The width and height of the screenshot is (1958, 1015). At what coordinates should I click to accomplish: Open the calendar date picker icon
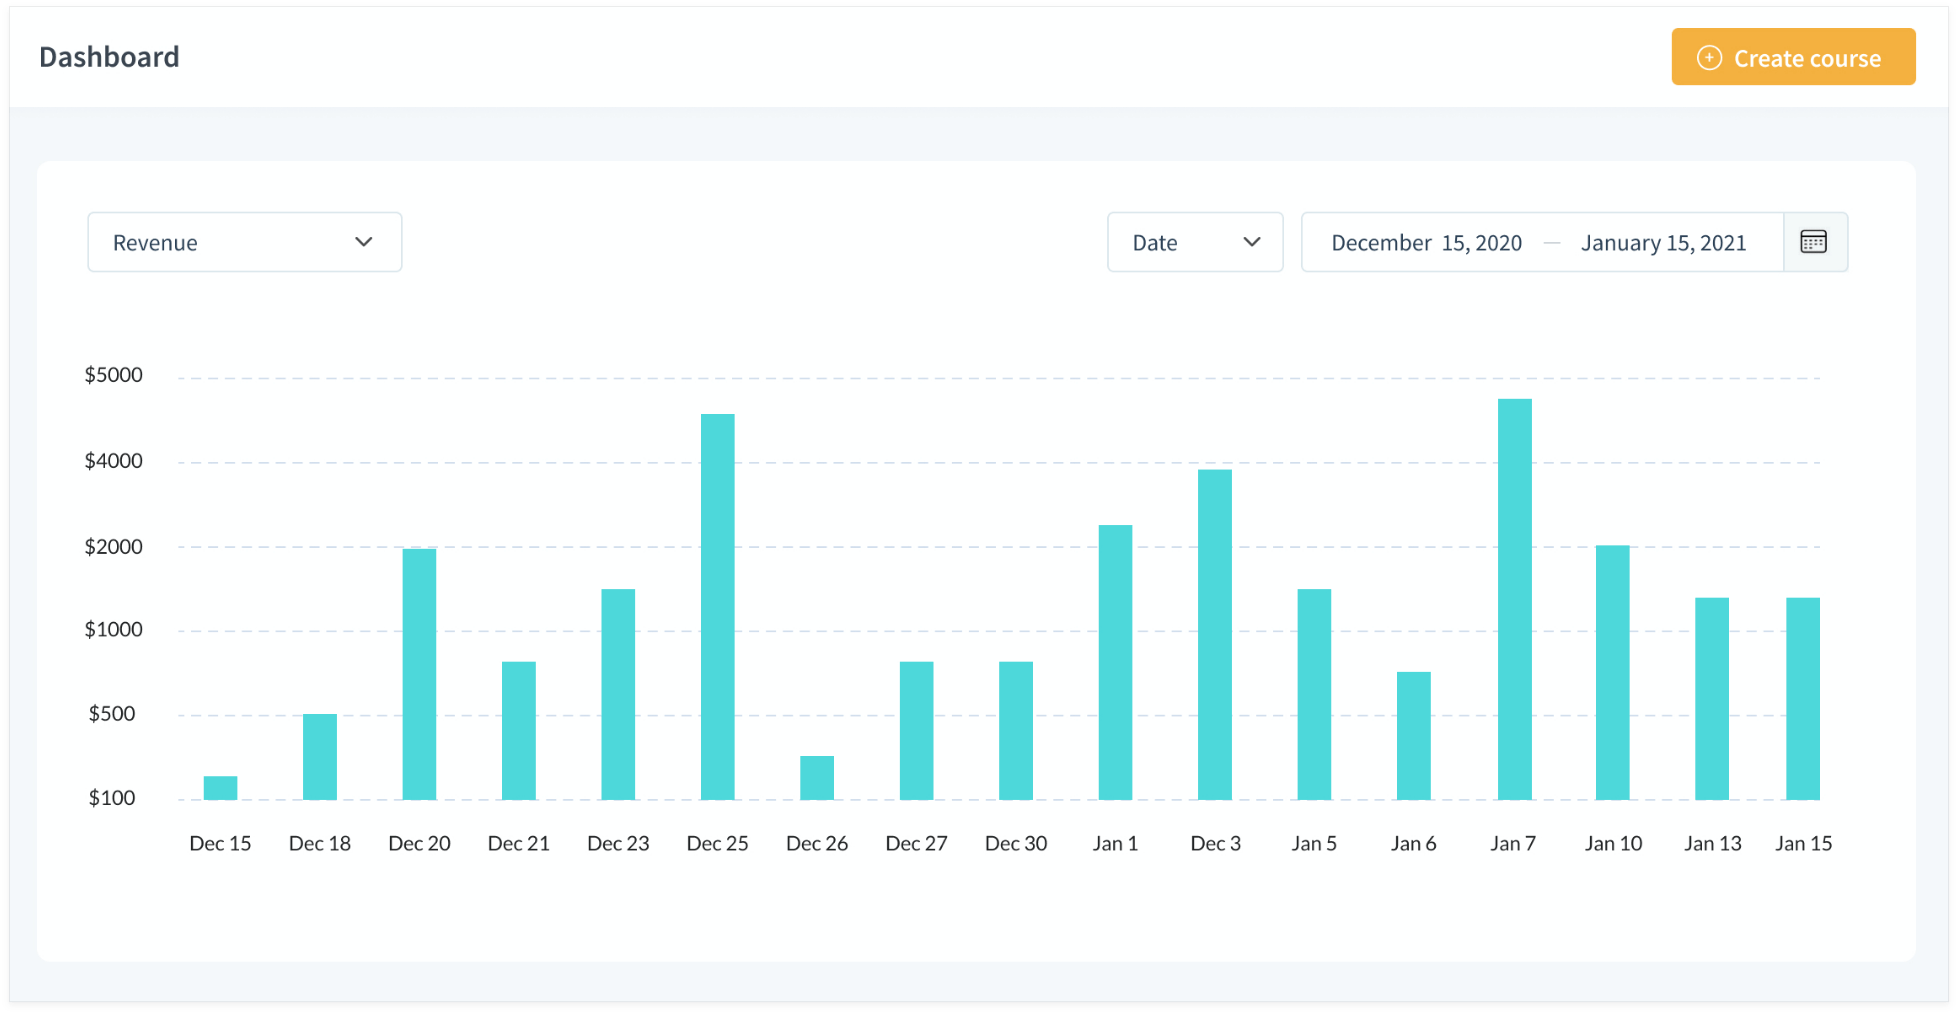1814,242
